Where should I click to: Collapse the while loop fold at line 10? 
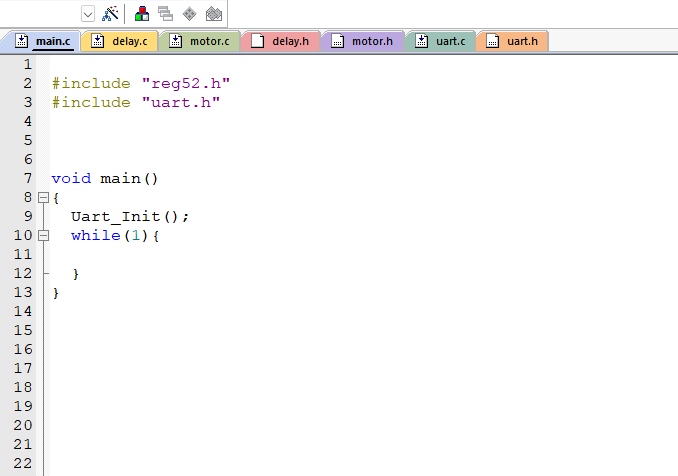tap(43, 236)
